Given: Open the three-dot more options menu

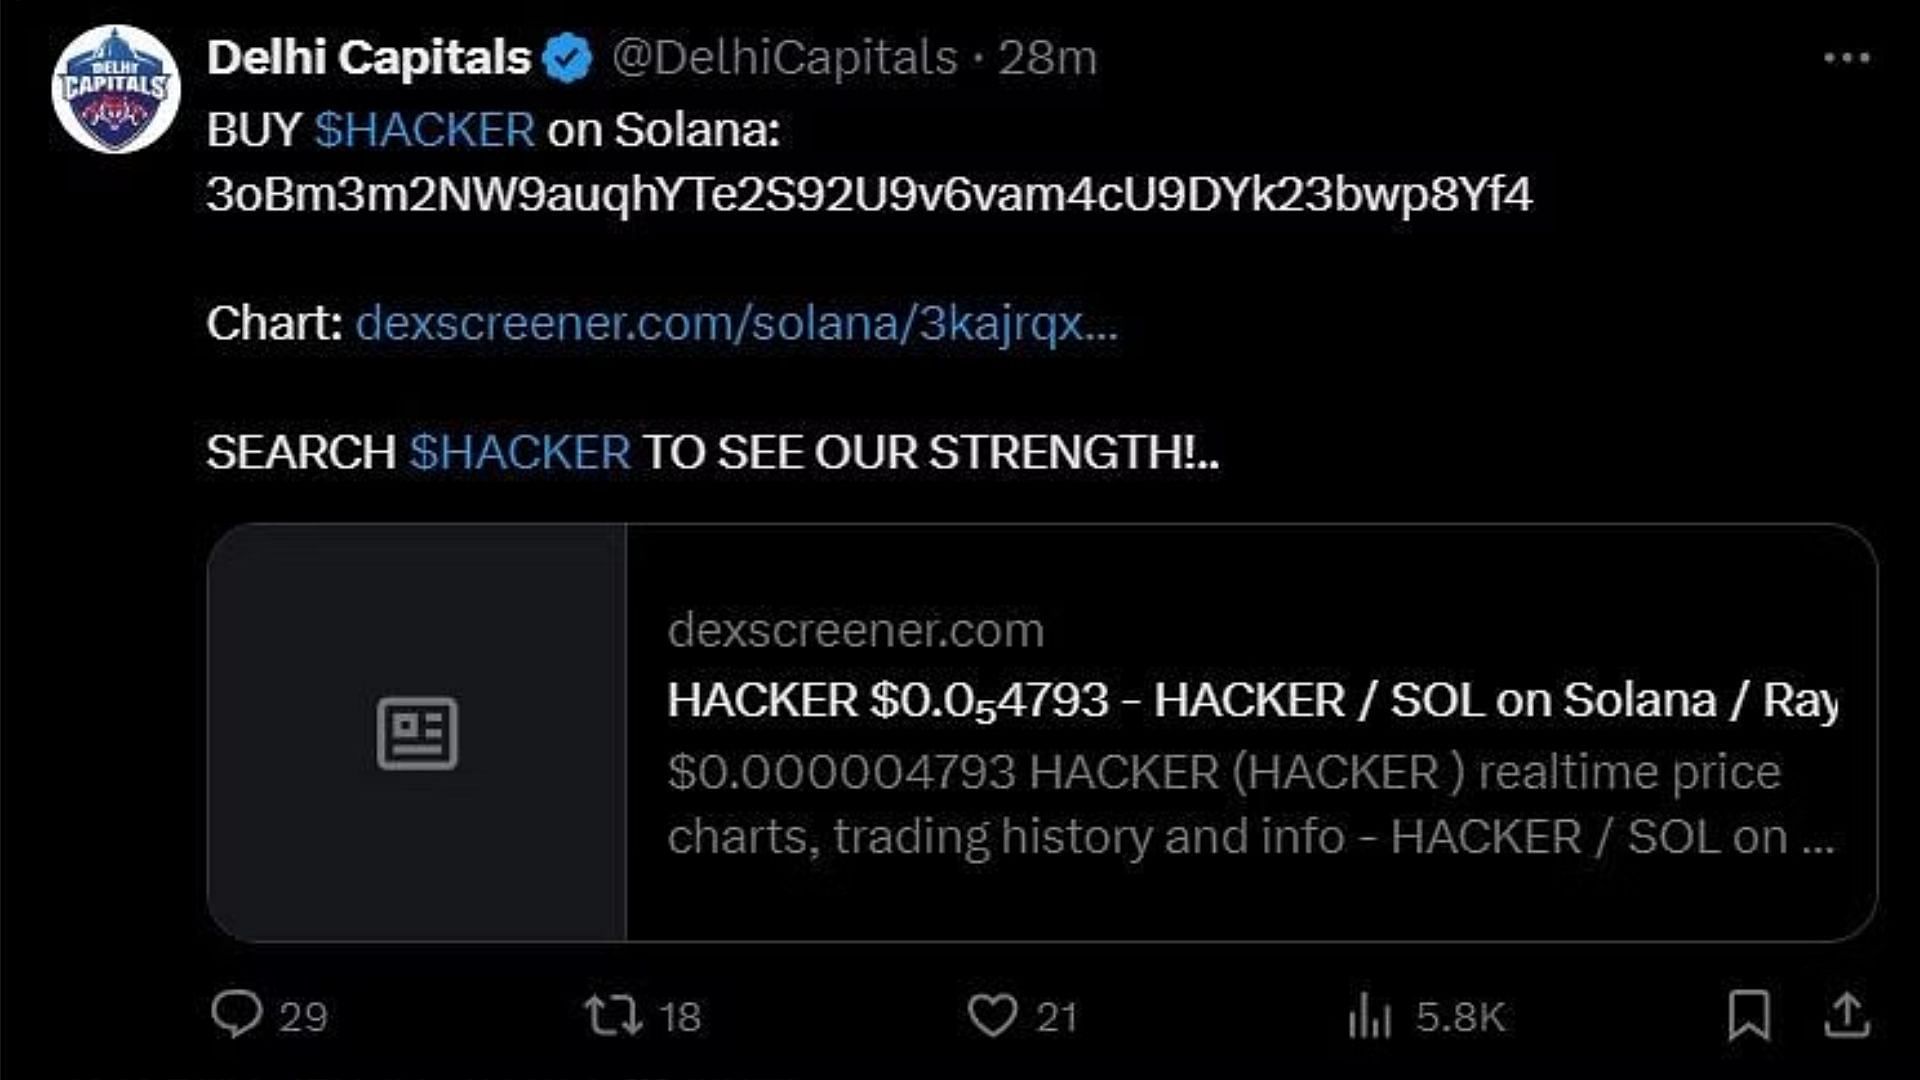Looking at the screenshot, I should 1846,58.
